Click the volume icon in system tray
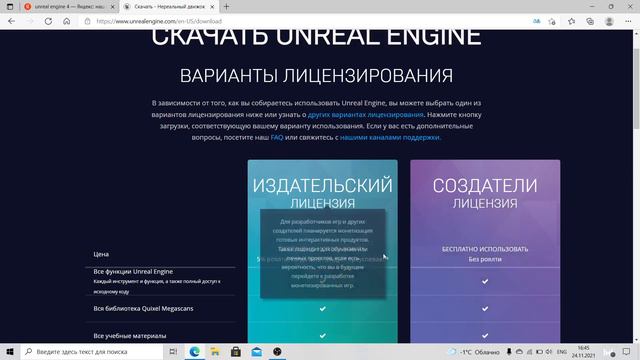The height and width of the screenshot is (360, 640). click(549, 352)
